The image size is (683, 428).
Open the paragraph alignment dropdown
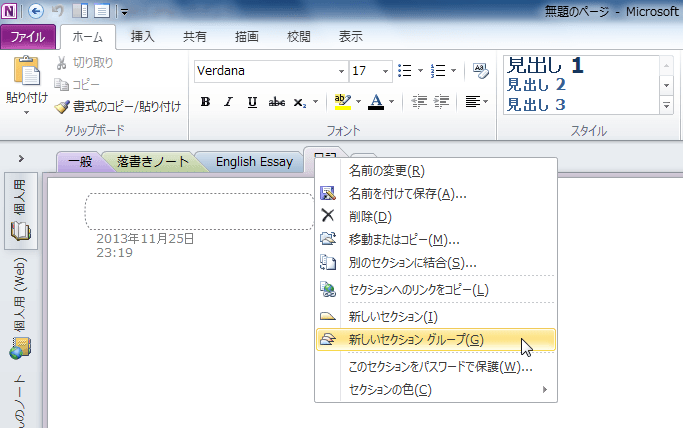477,102
